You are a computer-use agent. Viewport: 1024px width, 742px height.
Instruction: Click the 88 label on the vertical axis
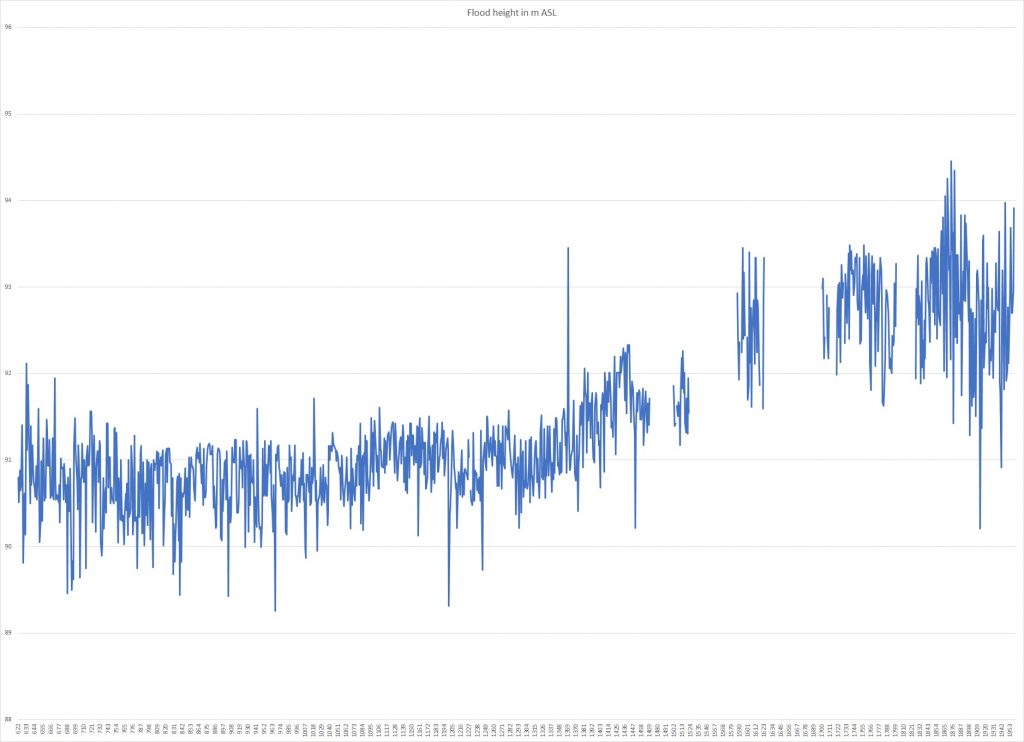tap(8, 719)
